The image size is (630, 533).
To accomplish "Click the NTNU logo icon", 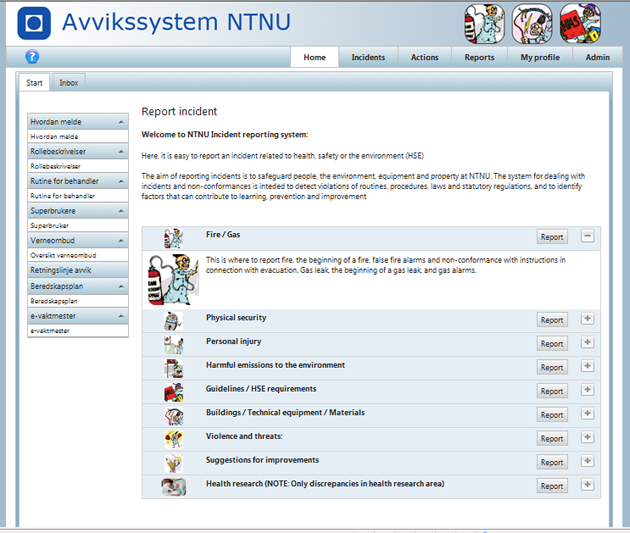I will tap(34, 23).
